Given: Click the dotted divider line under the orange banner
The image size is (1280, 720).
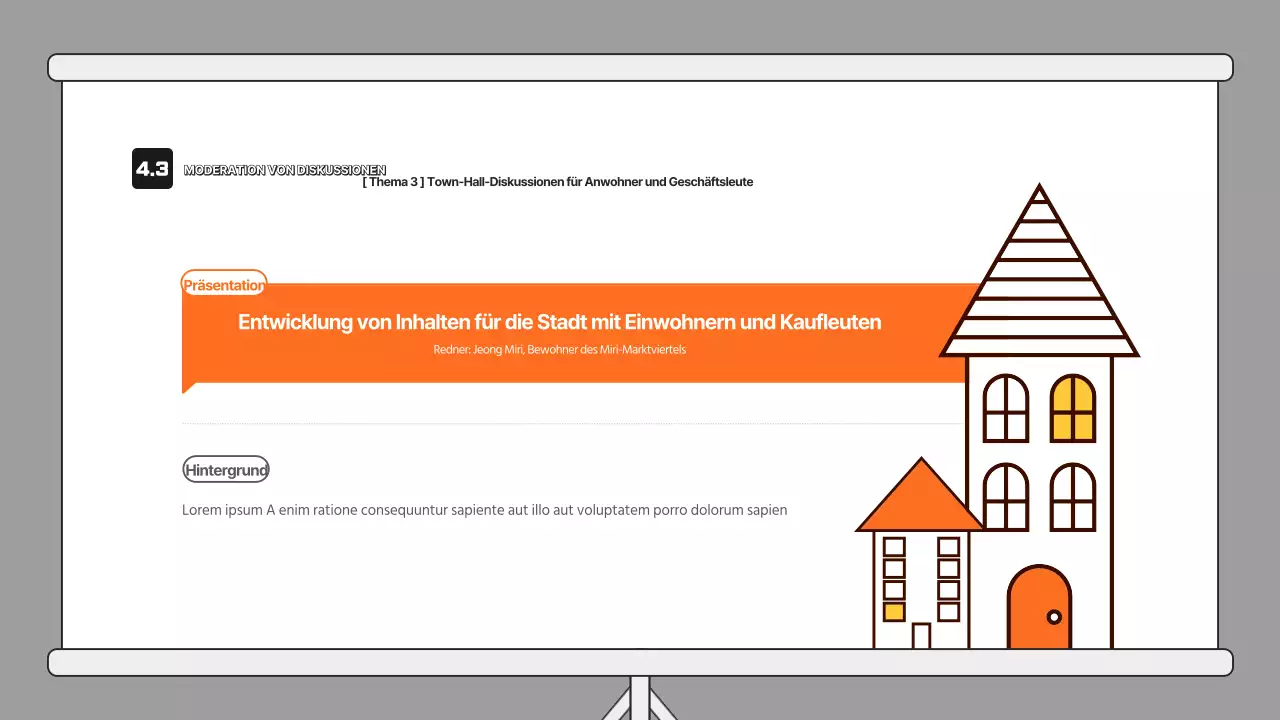Looking at the screenshot, I should [x=570, y=424].
